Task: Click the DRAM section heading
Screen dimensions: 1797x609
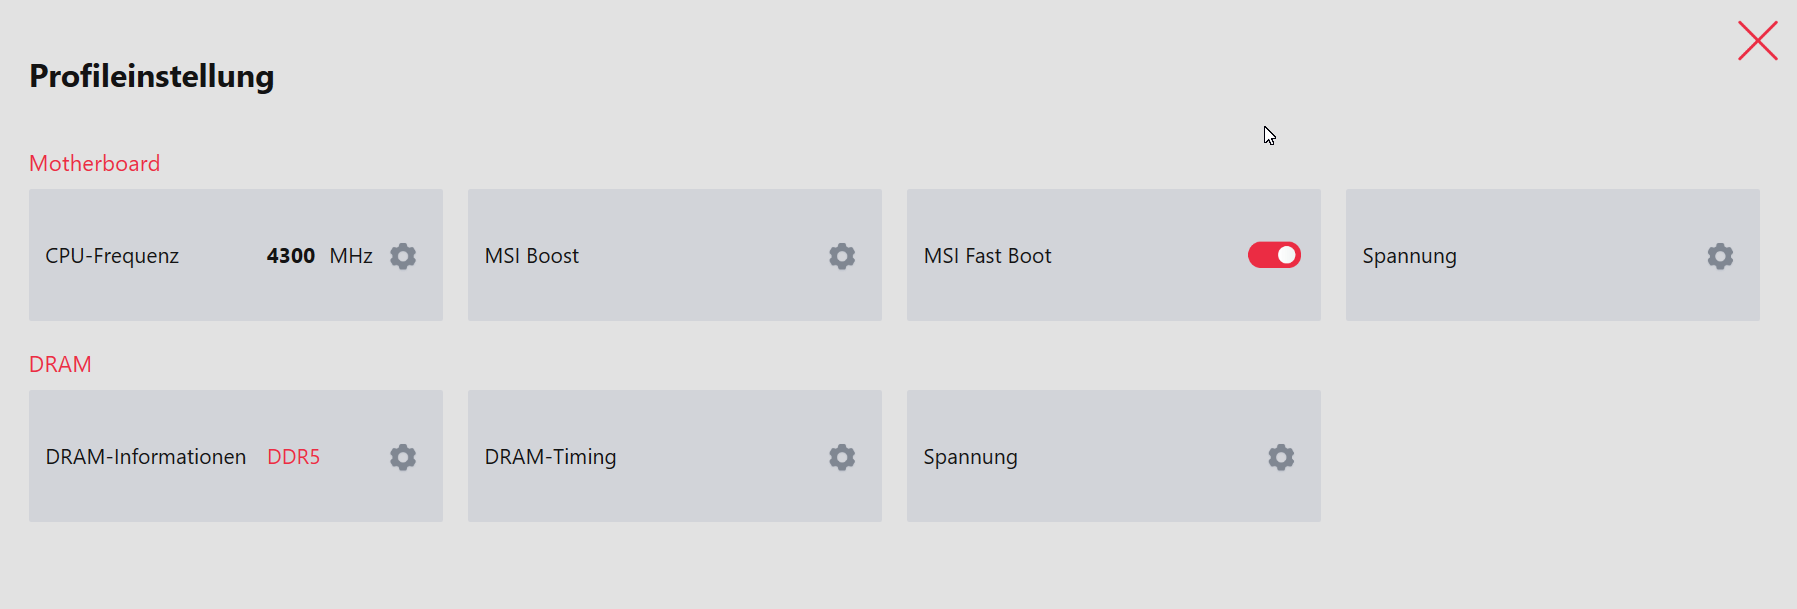Action: point(60,364)
